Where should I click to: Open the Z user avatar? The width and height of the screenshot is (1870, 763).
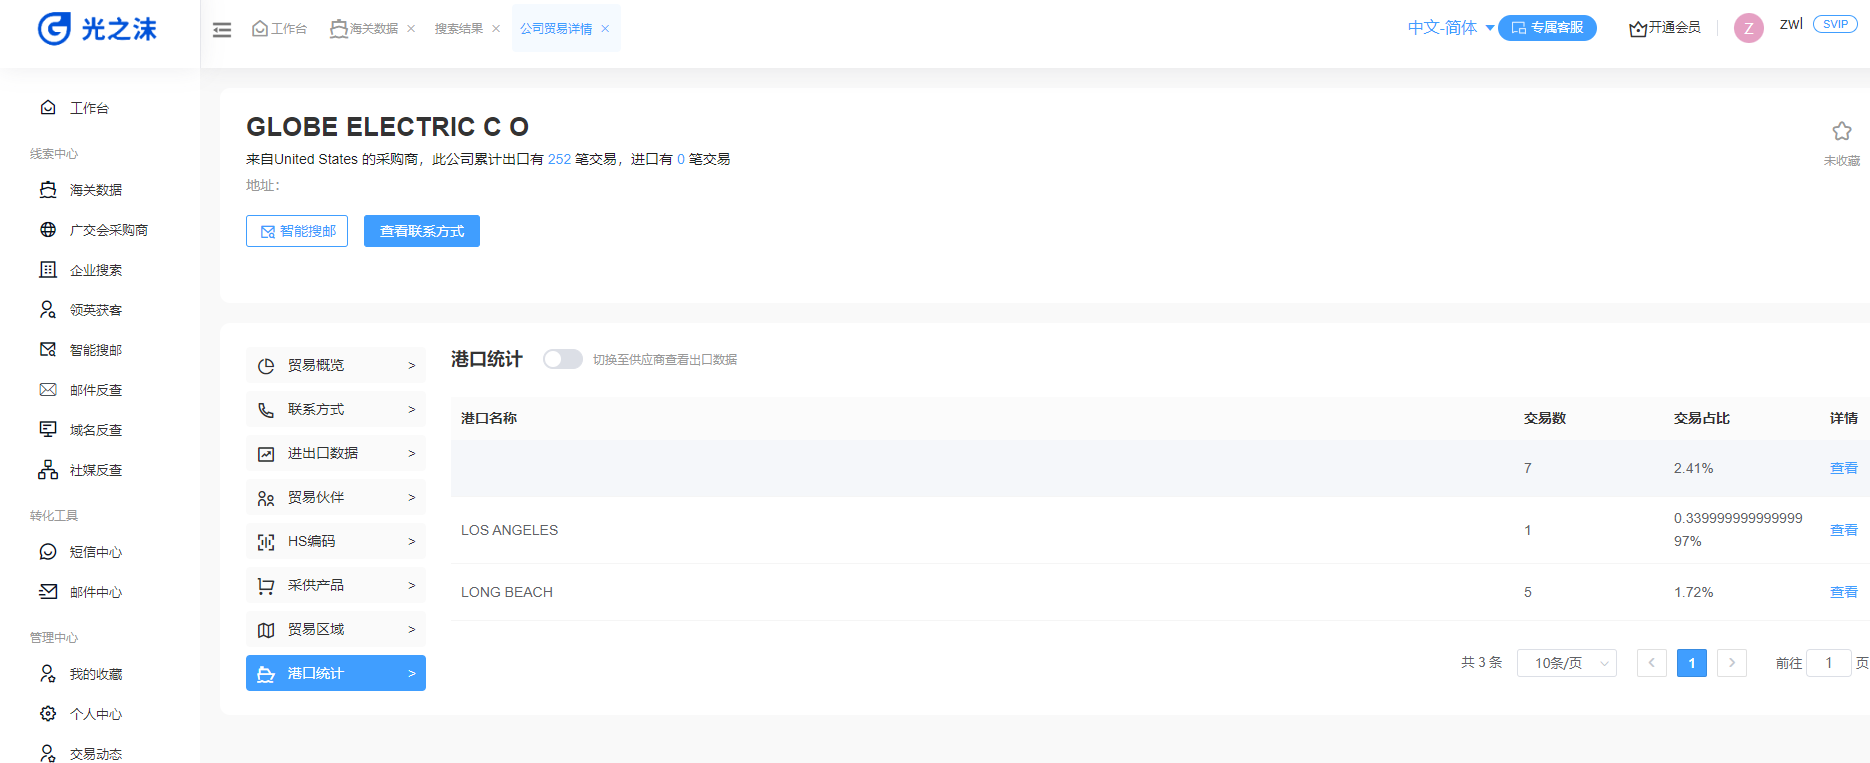point(1748,28)
